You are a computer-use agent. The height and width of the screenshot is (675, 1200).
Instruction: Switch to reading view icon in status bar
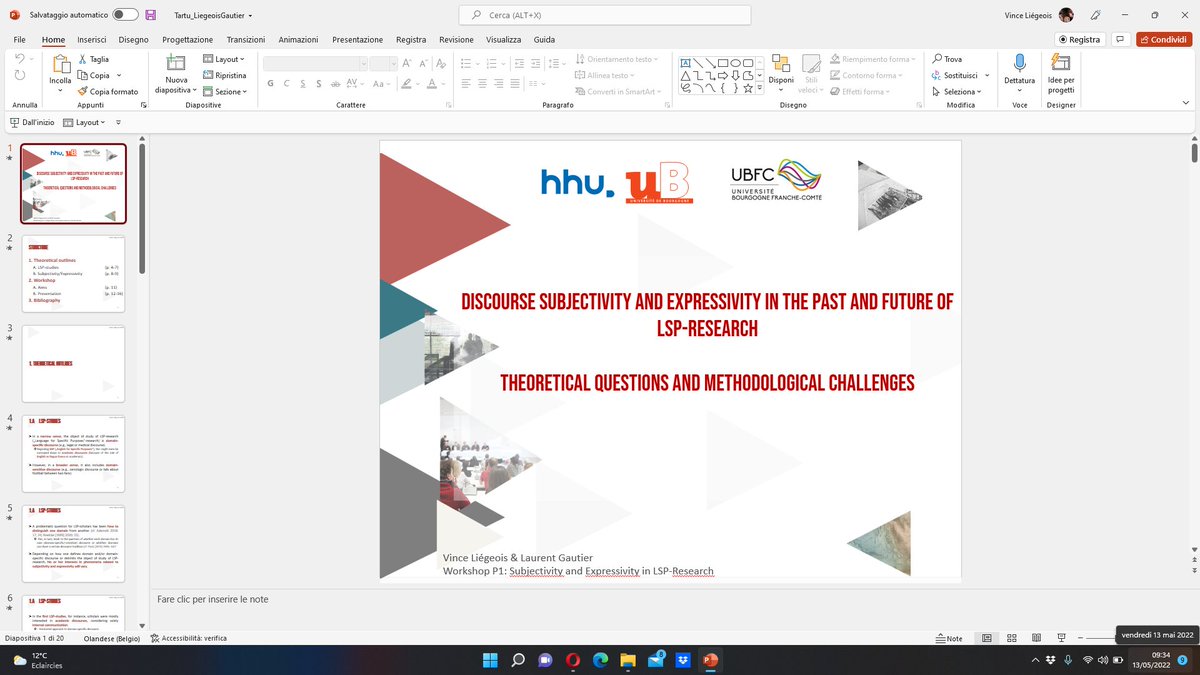[x=1036, y=638]
